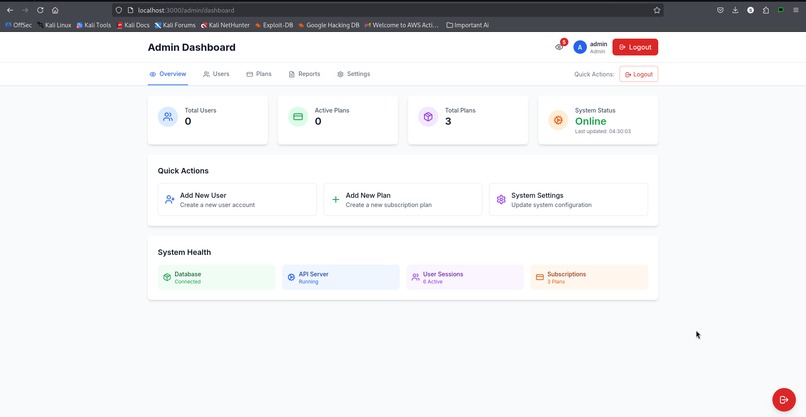
Task: Click the 'Total Plans' value 3
Action: (x=448, y=121)
